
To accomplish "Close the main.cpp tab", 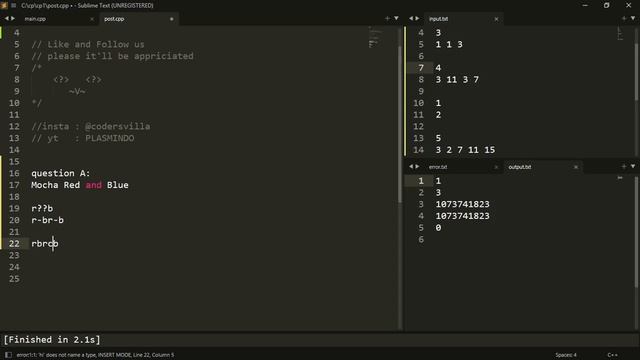I will 92,19.
